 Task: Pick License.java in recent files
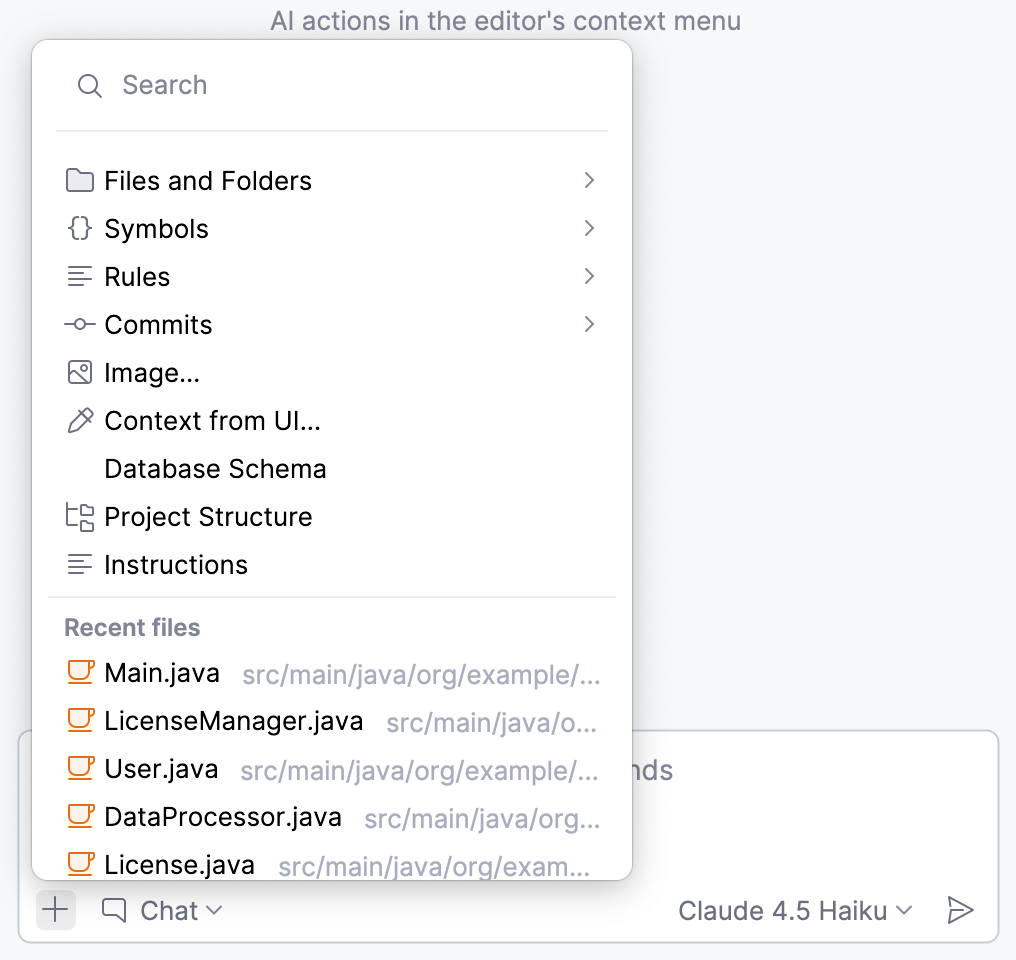[x=179, y=864]
